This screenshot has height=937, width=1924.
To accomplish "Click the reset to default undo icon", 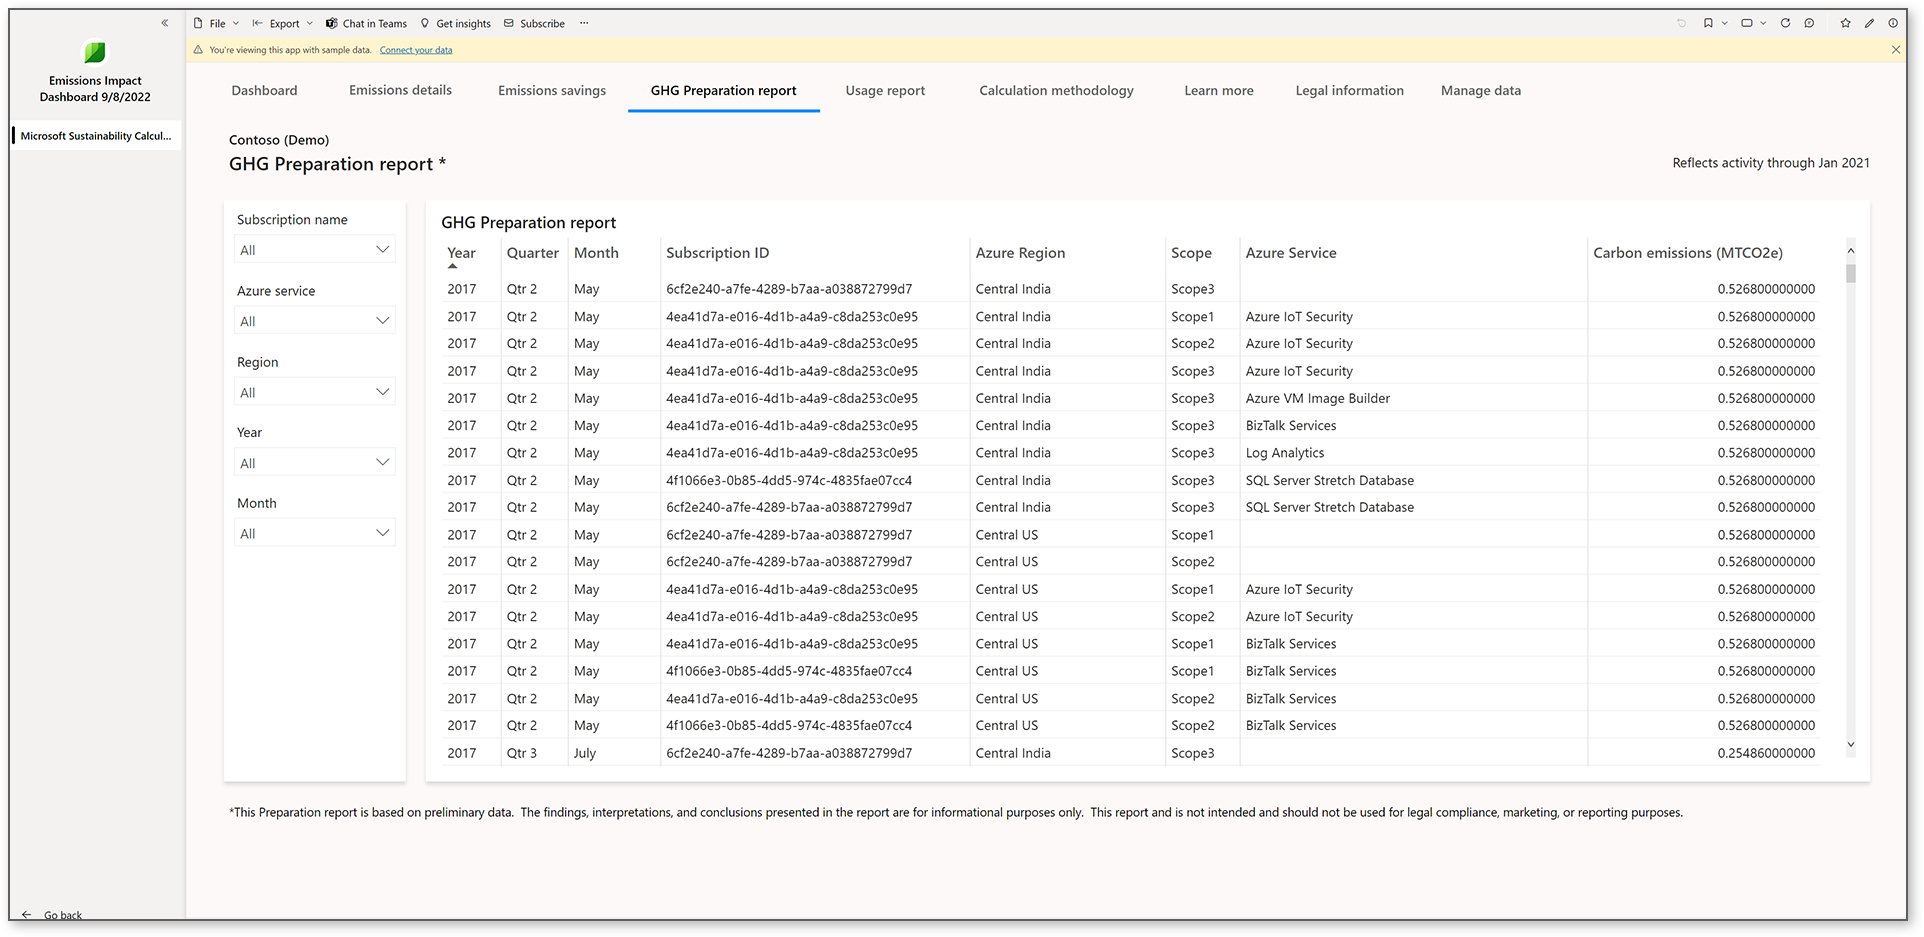I will pos(1681,23).
